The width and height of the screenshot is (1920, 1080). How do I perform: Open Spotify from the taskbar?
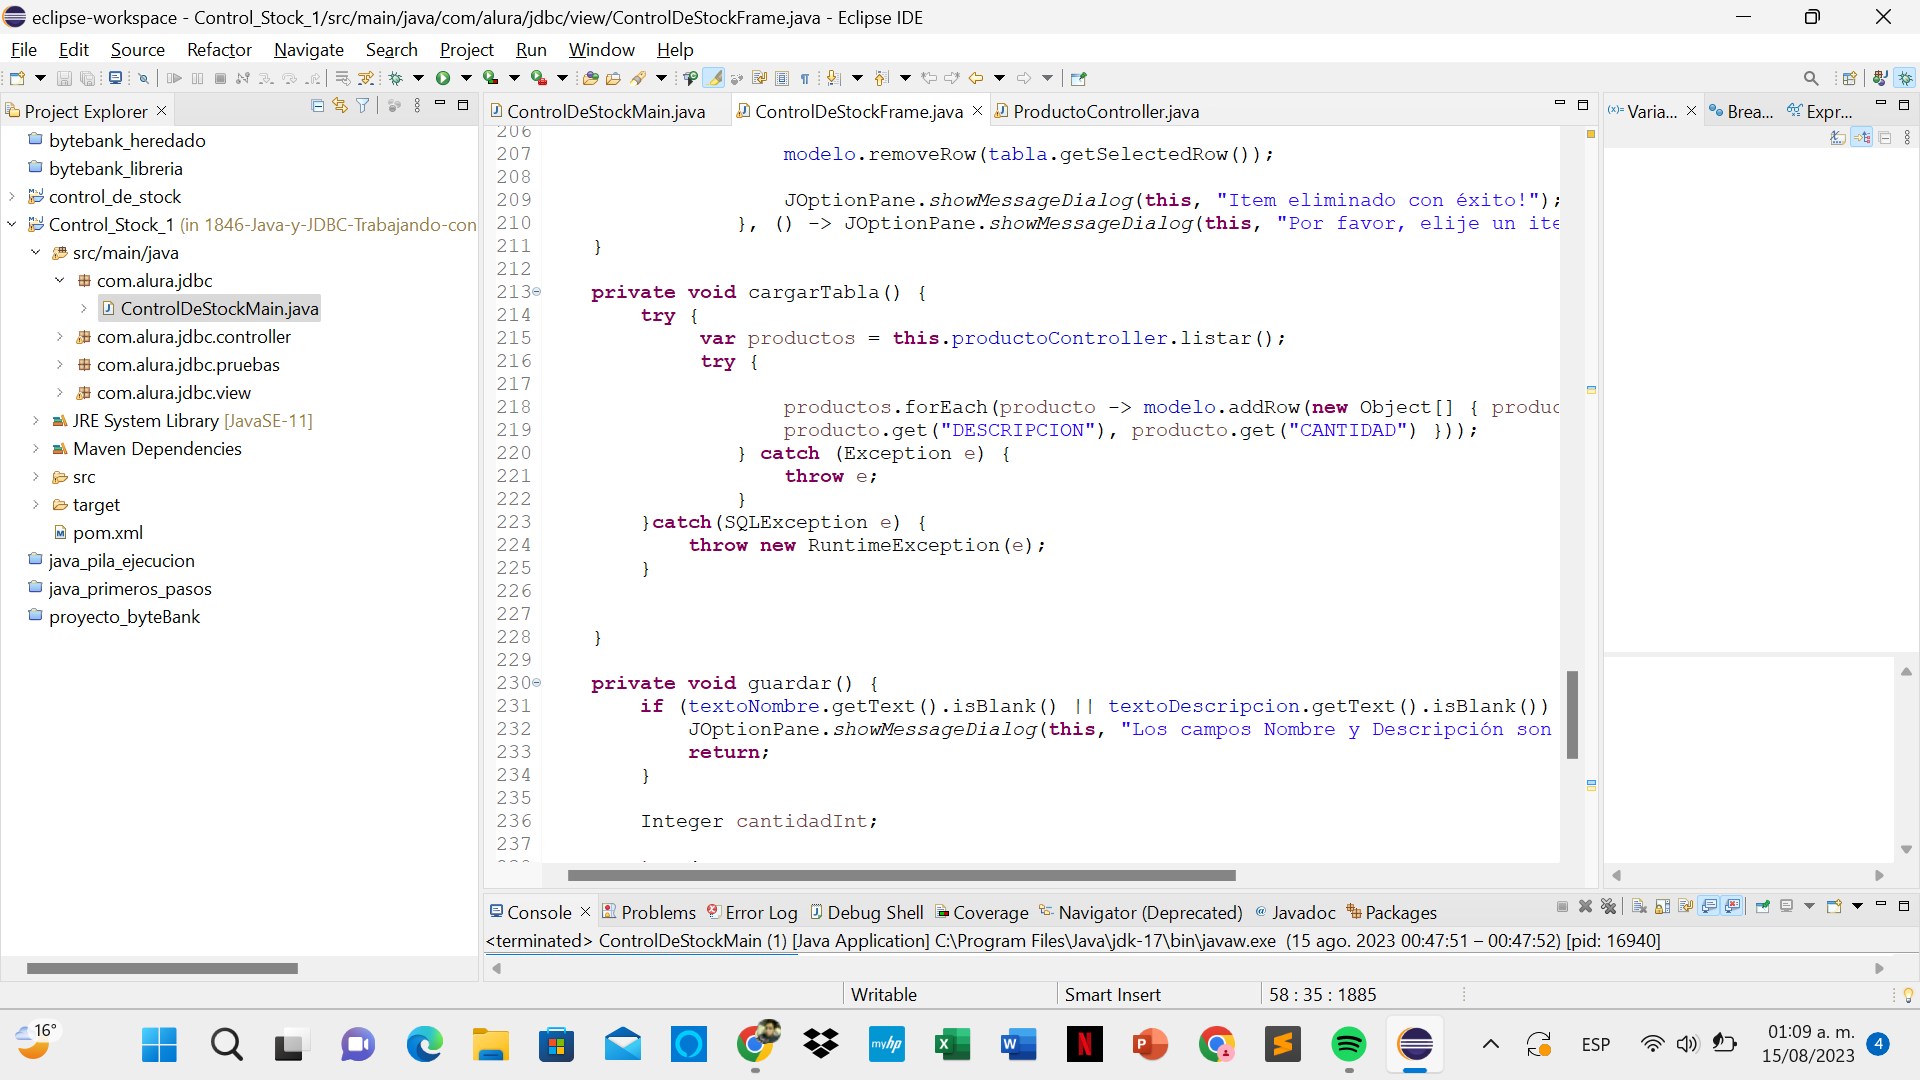(x=1349, y=1045)
